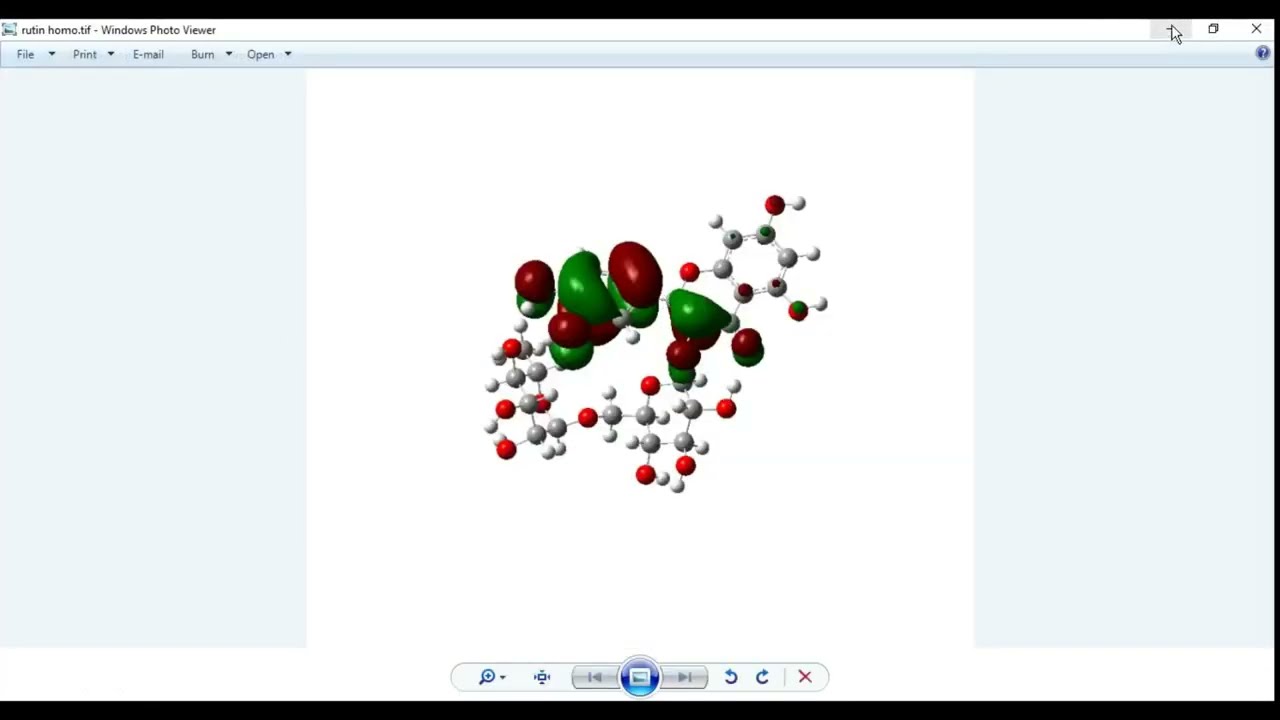Open the Print menu
This screenshot has width=1280, height=720.
coord(85,54)
